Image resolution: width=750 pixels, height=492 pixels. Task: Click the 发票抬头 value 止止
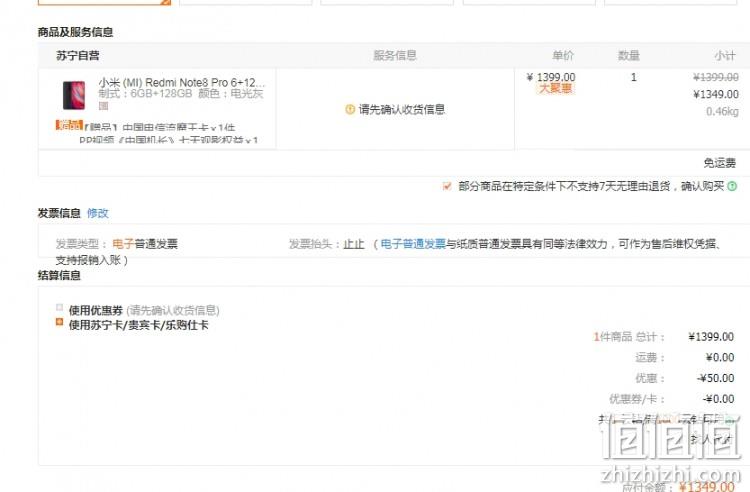click(x=354, y=244)
